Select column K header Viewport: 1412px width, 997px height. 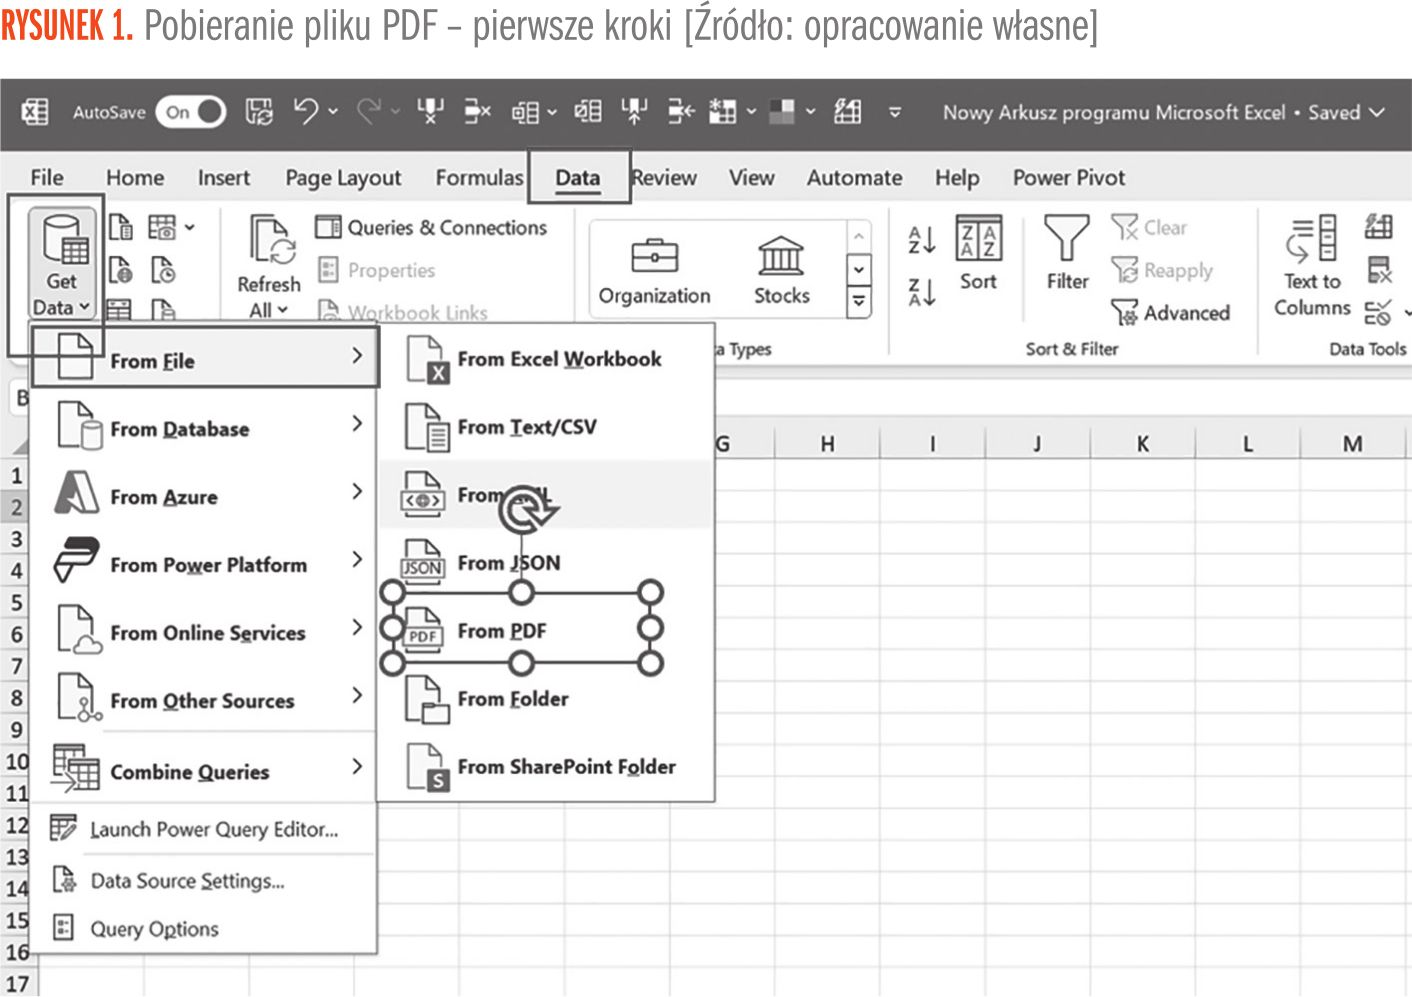point(1142,443)
